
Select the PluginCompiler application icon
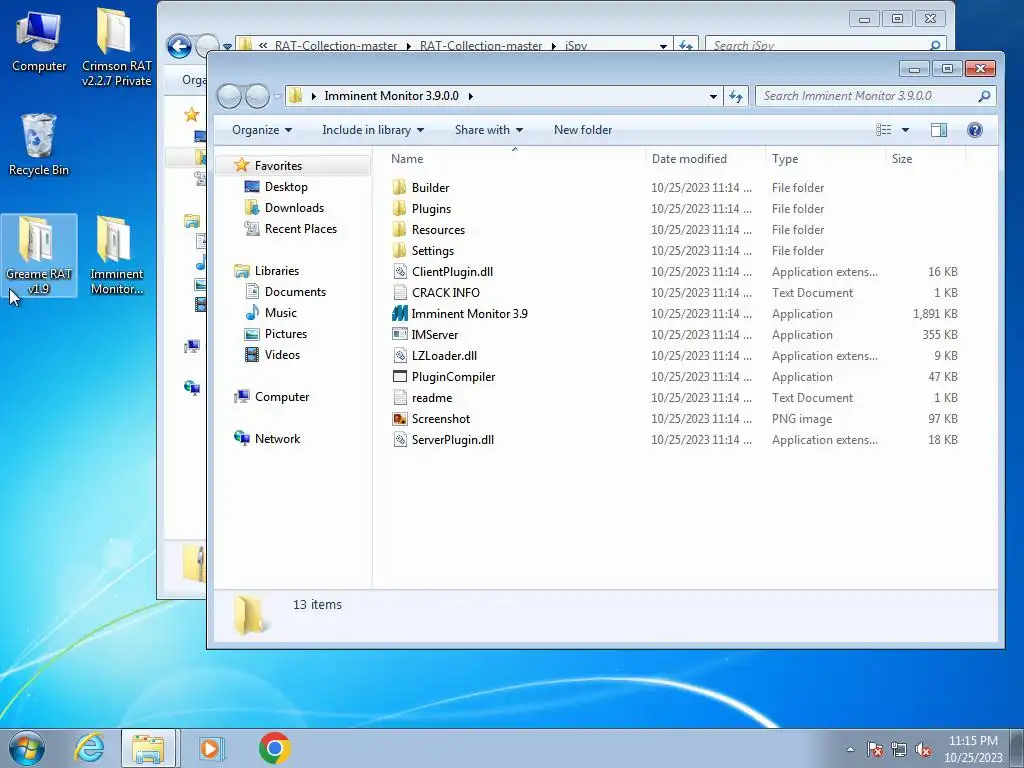(x=400, y=376)
